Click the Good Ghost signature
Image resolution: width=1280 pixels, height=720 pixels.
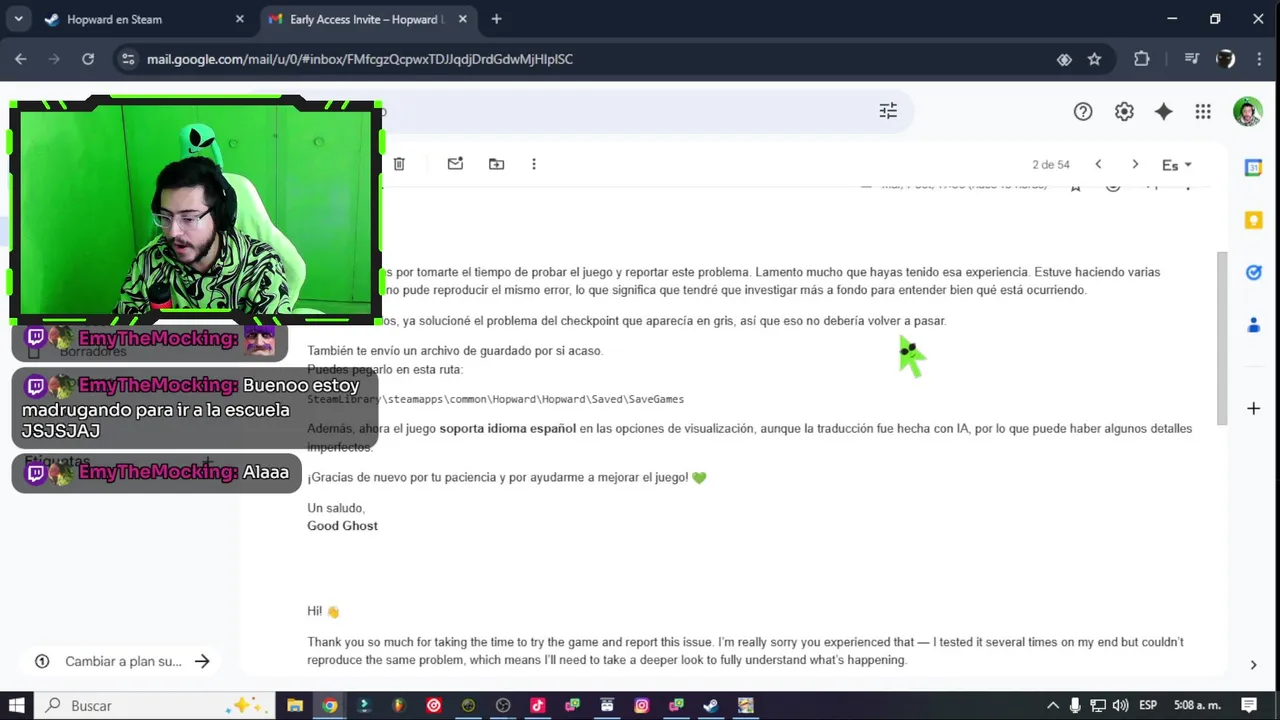tap(342, 526)
